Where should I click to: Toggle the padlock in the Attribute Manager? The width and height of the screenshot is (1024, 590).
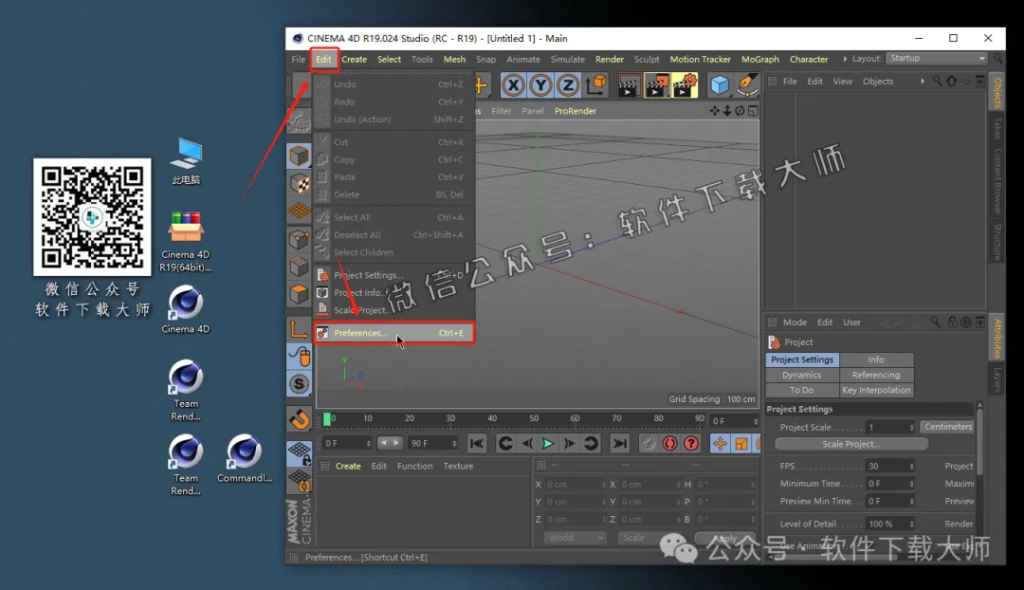[952, 322]
